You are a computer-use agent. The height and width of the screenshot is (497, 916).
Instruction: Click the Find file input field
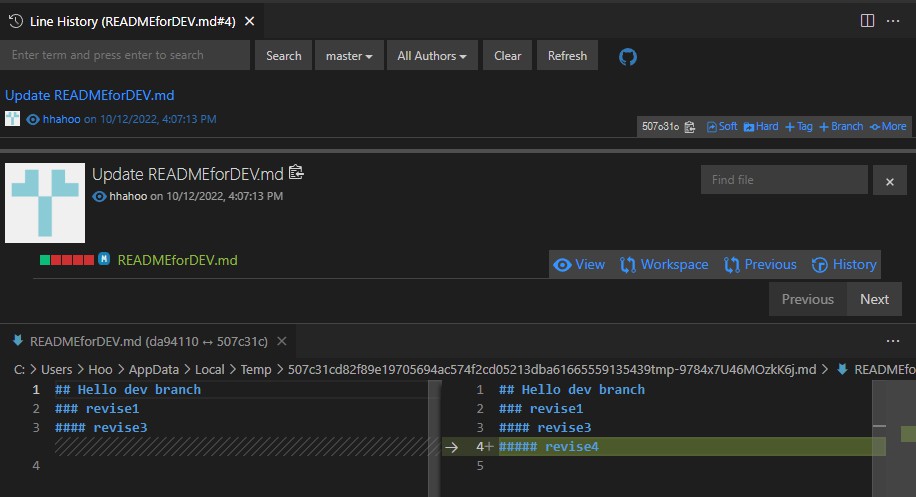click(x=784, y=180)
